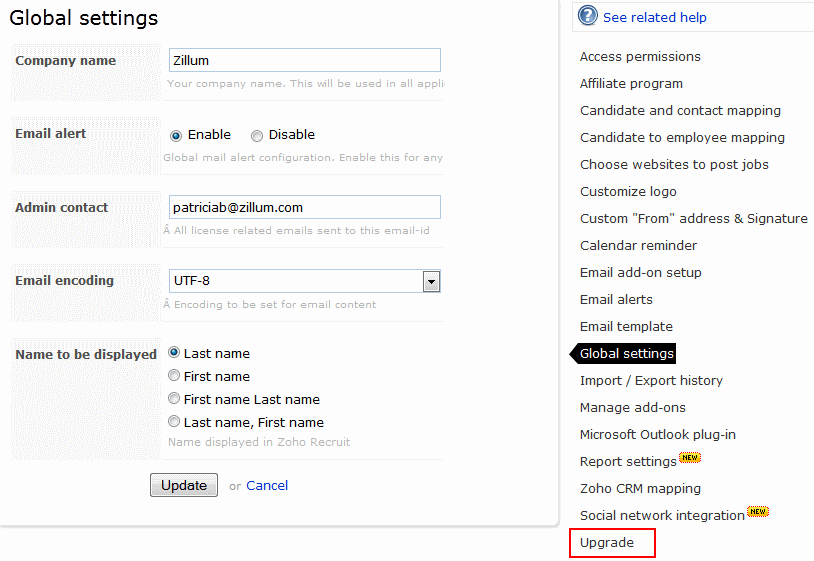Open Email template settings

(626, 327)
